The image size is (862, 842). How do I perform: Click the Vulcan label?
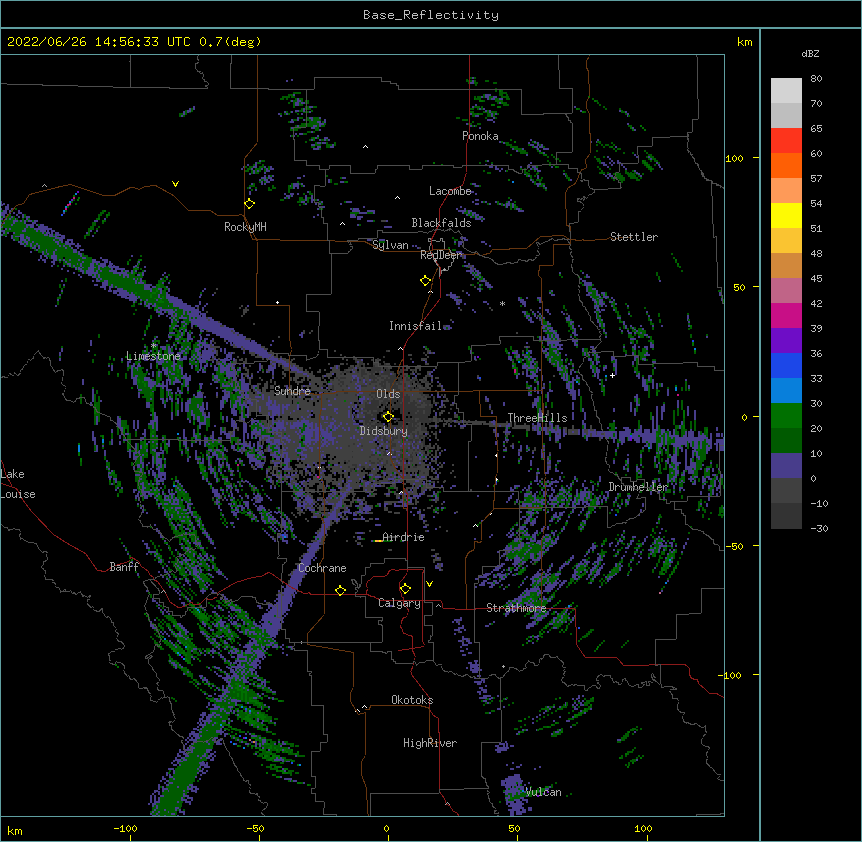[x=543, y=792]
